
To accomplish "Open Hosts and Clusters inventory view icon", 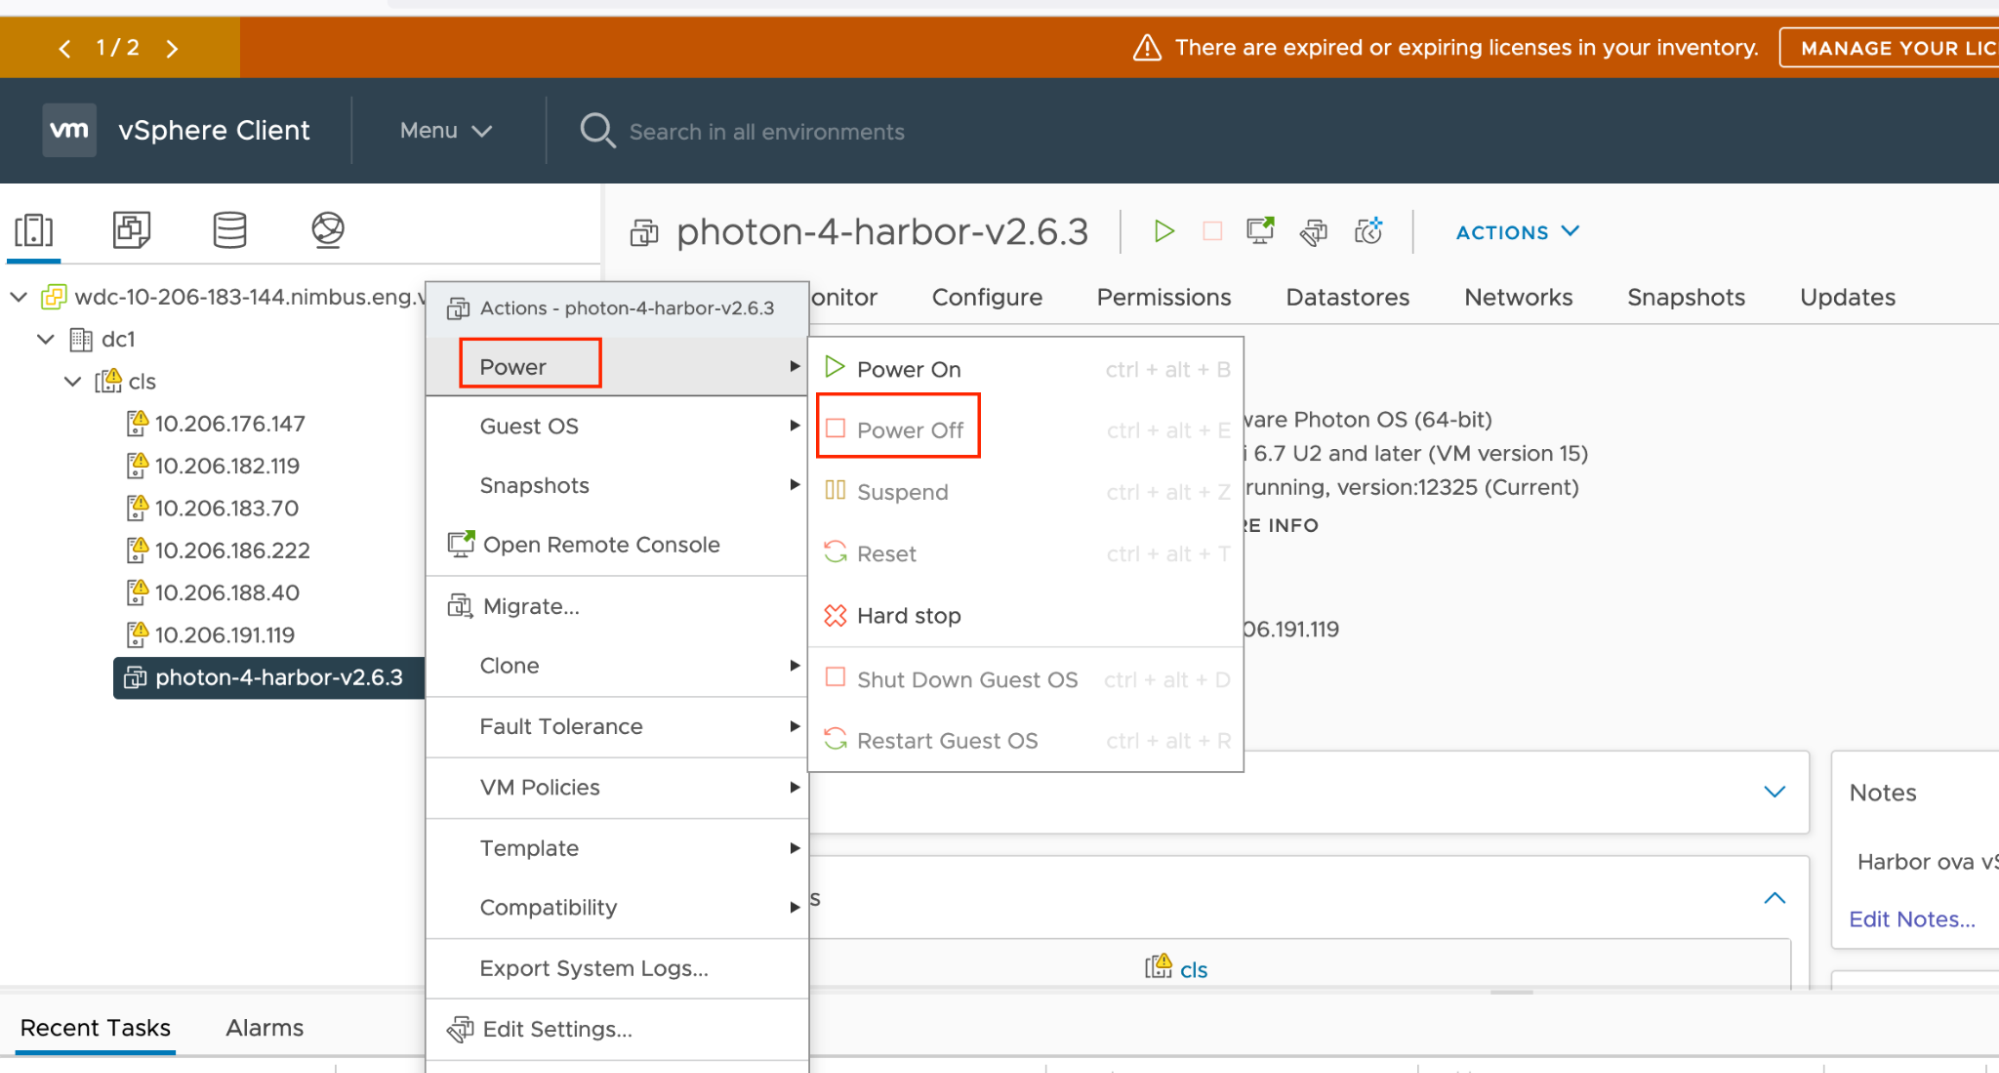I will click(34, 230).
